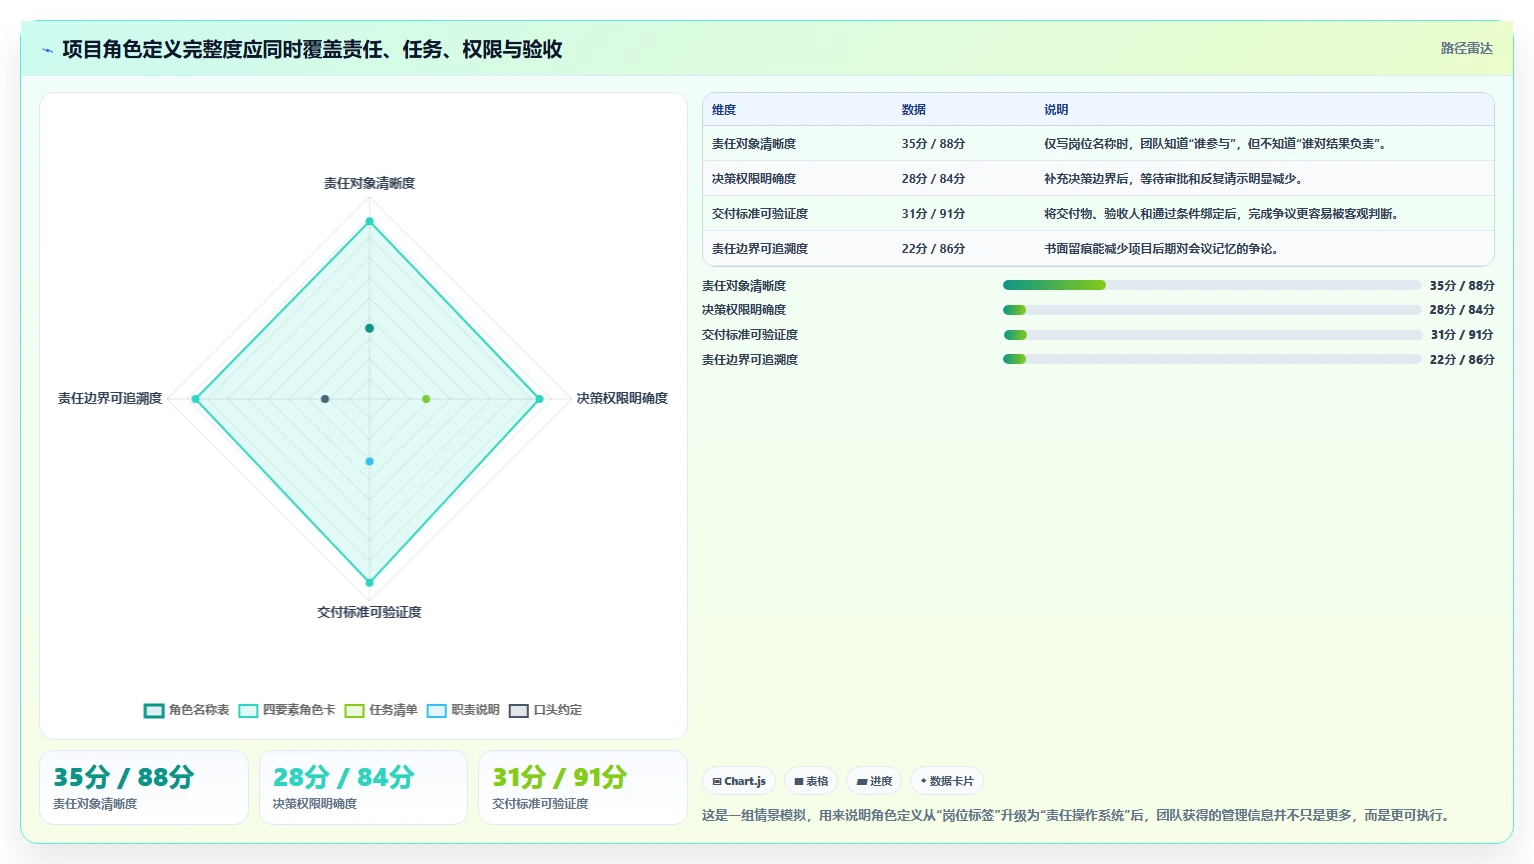1534x864 pixels.
Task: Click the 交付标准可验证度 radar axis label
Action: 369,612
